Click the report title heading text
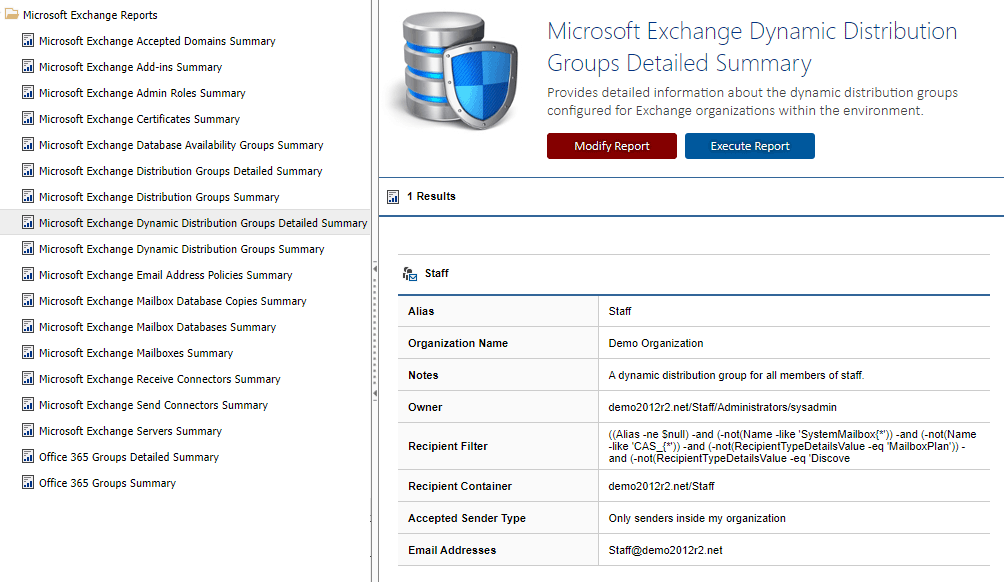Image resolution: width=1004 pixels, height=582 pixels. click(x=752, y=47)
